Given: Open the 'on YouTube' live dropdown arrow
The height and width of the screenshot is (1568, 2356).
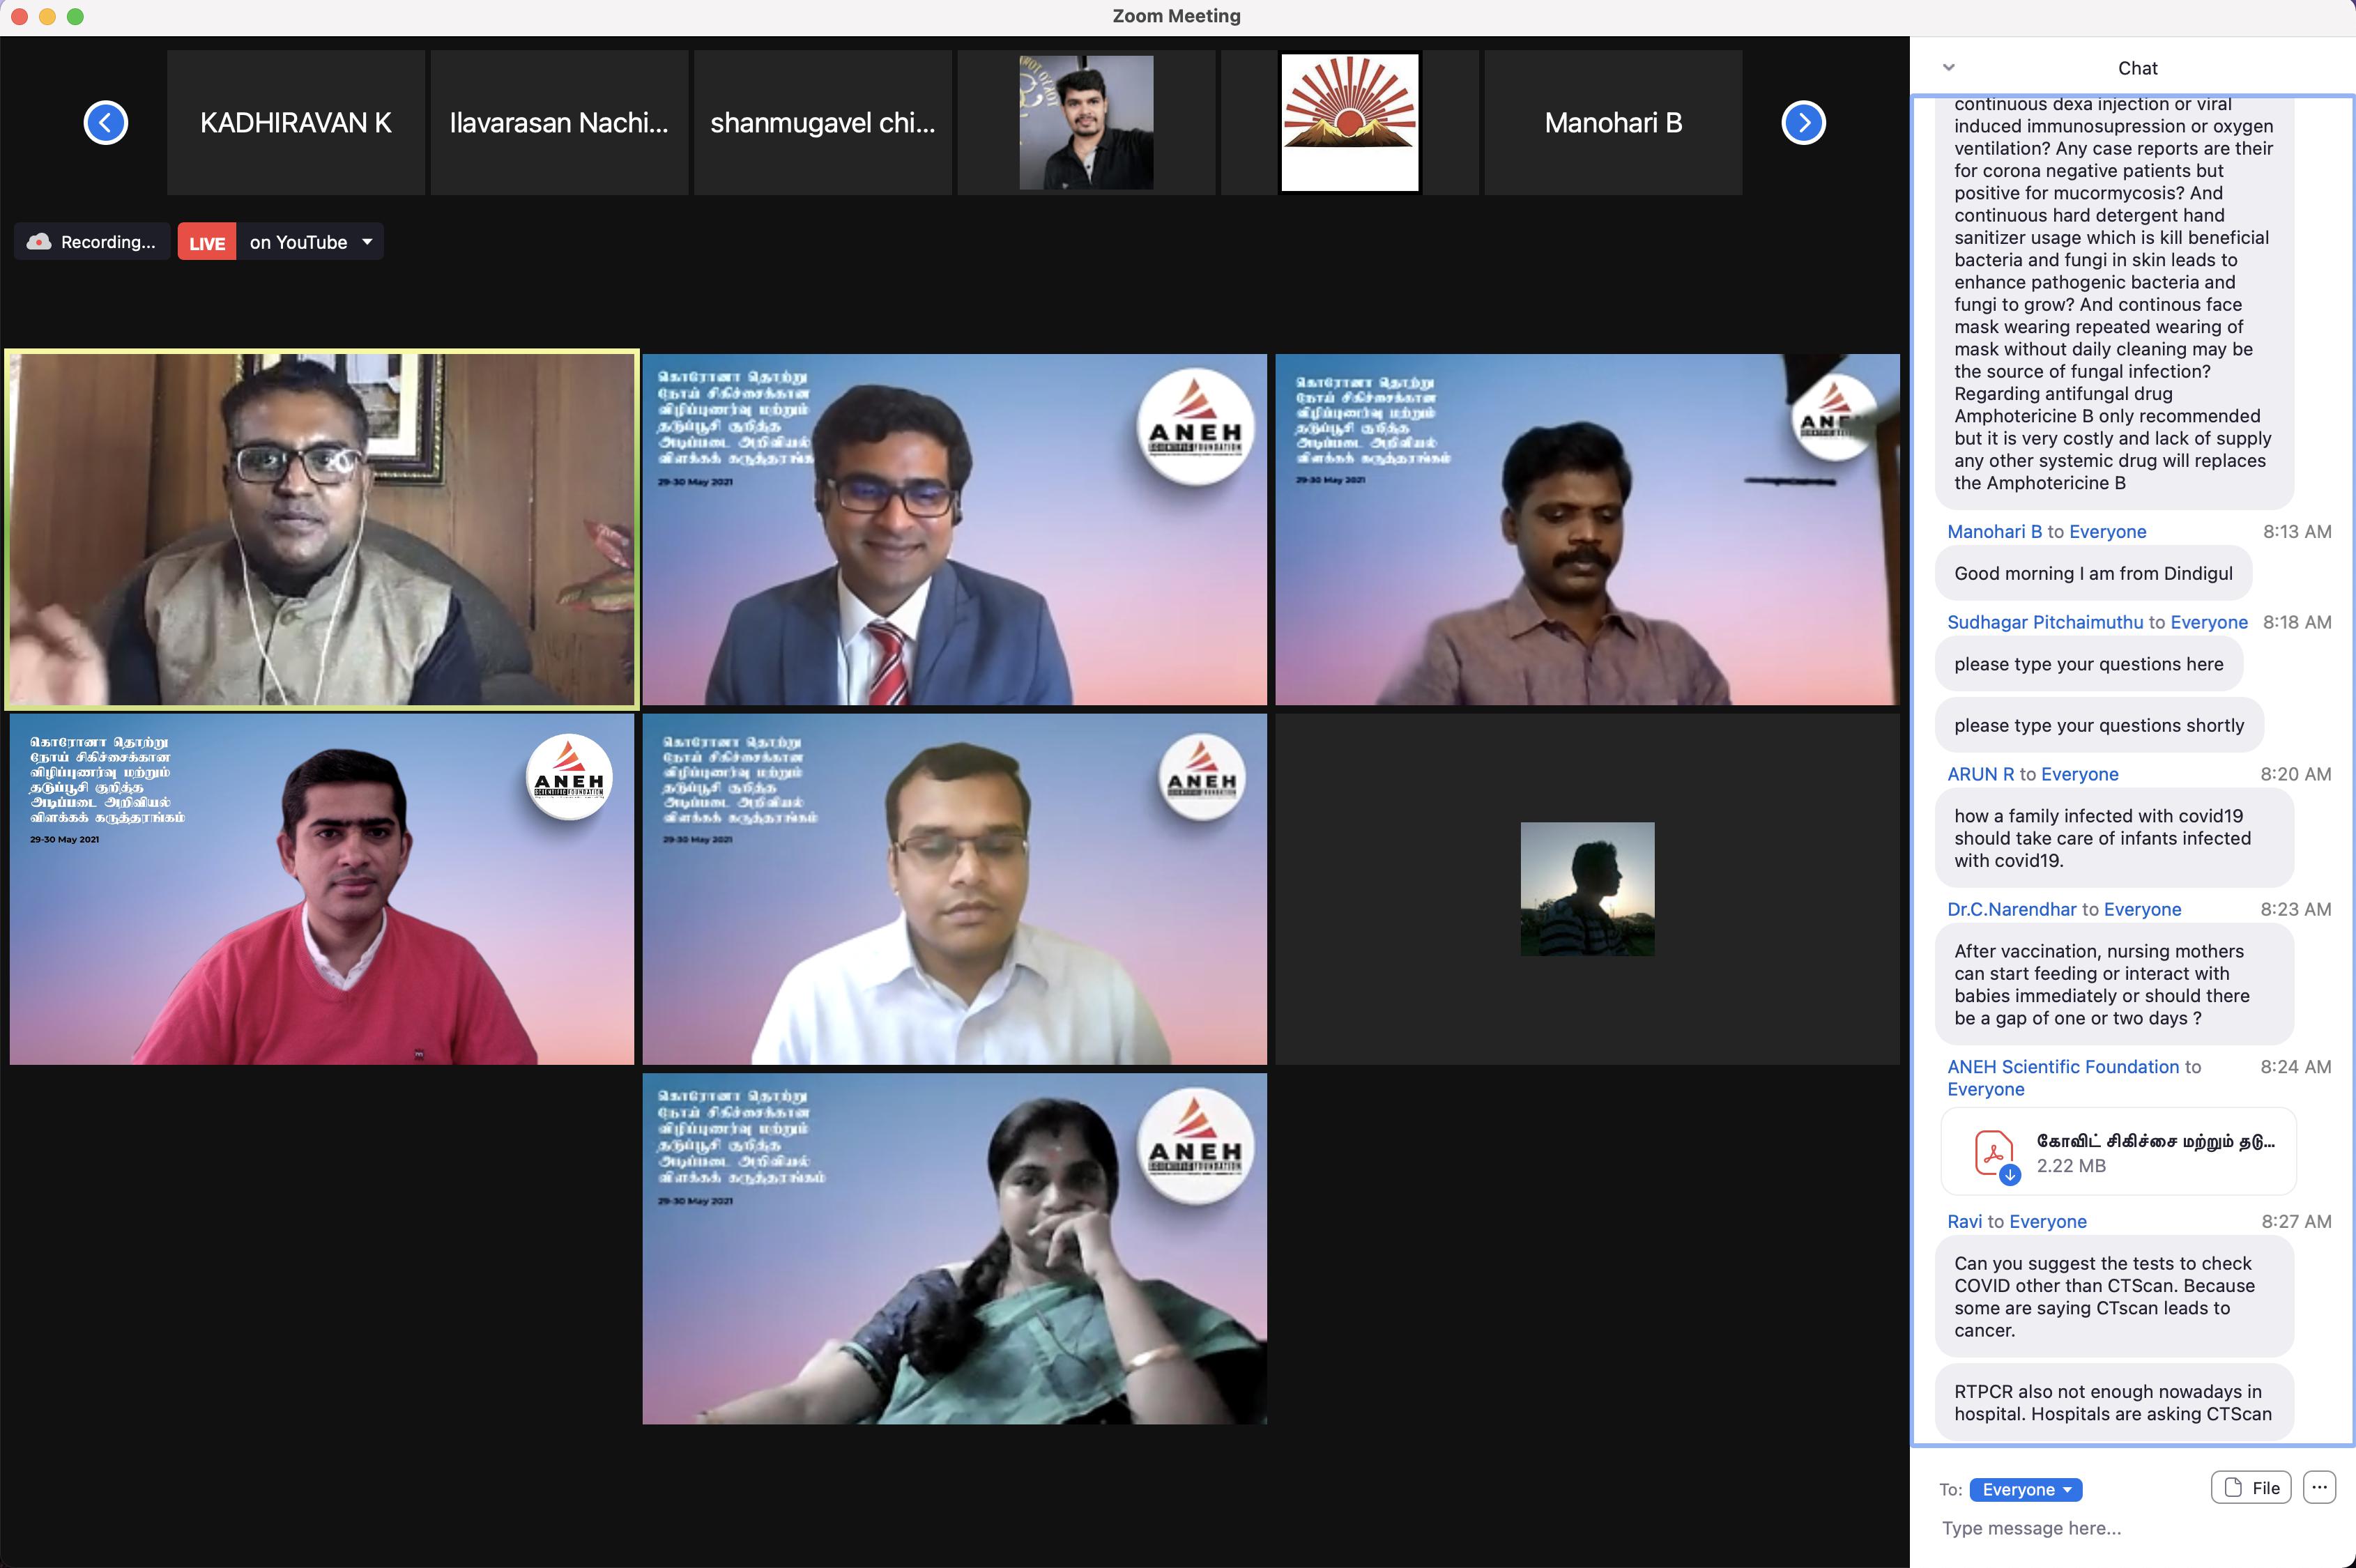Looking at the screenshot, I should 367,242.
